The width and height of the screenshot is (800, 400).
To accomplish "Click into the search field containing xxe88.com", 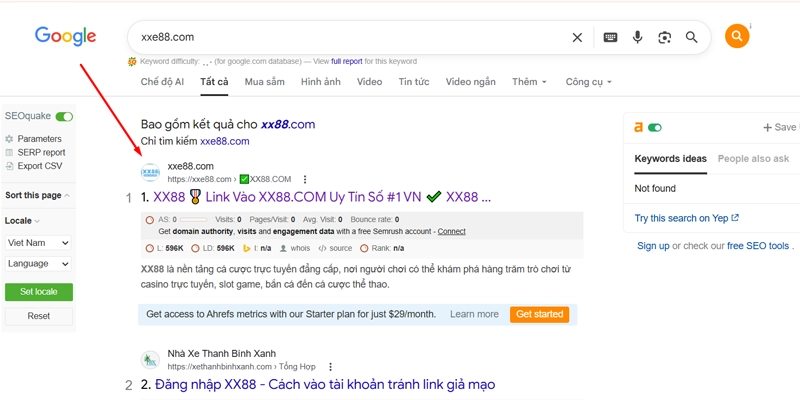I will coord(350,38).
